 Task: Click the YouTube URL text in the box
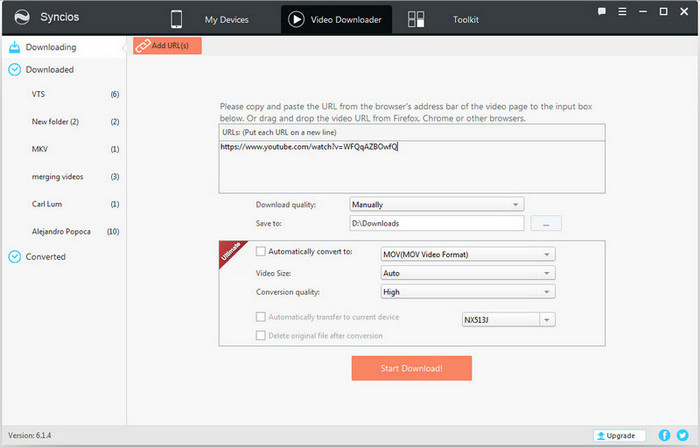(308, 146)
